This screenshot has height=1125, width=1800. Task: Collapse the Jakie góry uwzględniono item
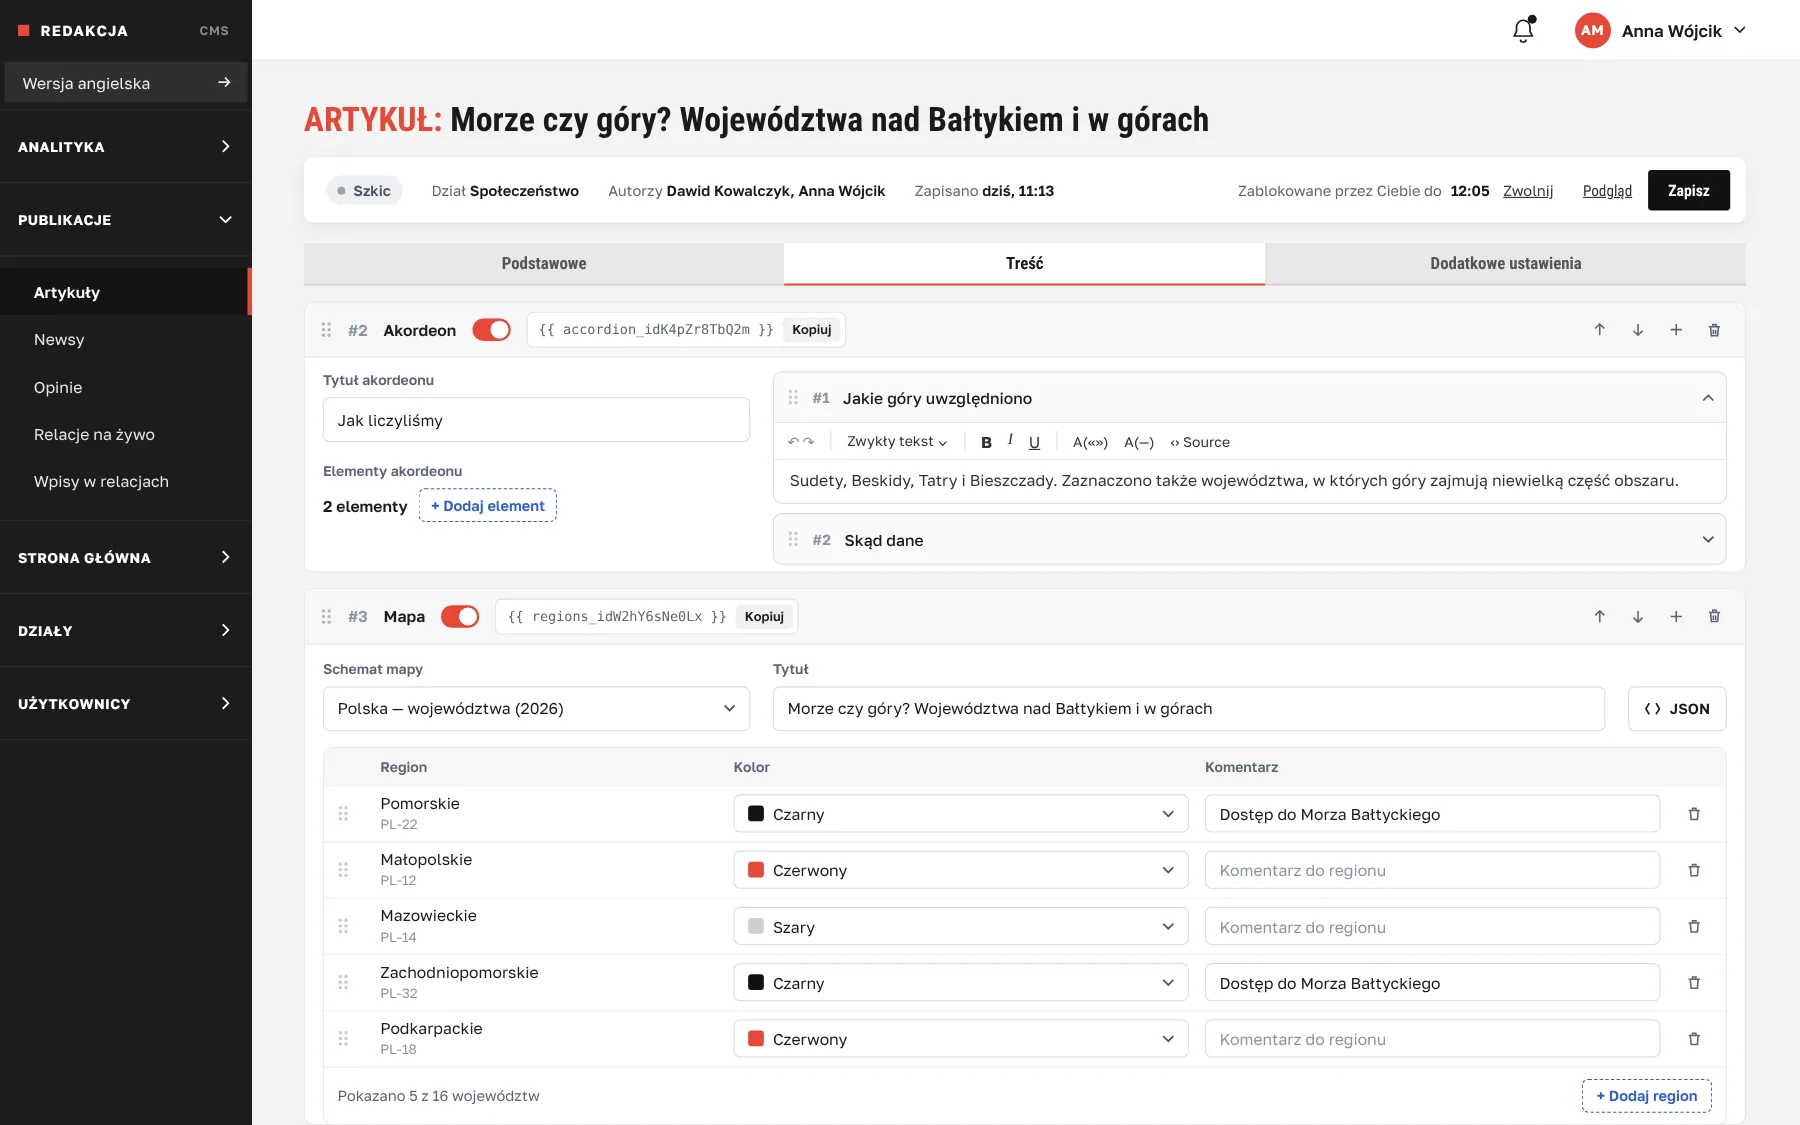(1708, 398)
